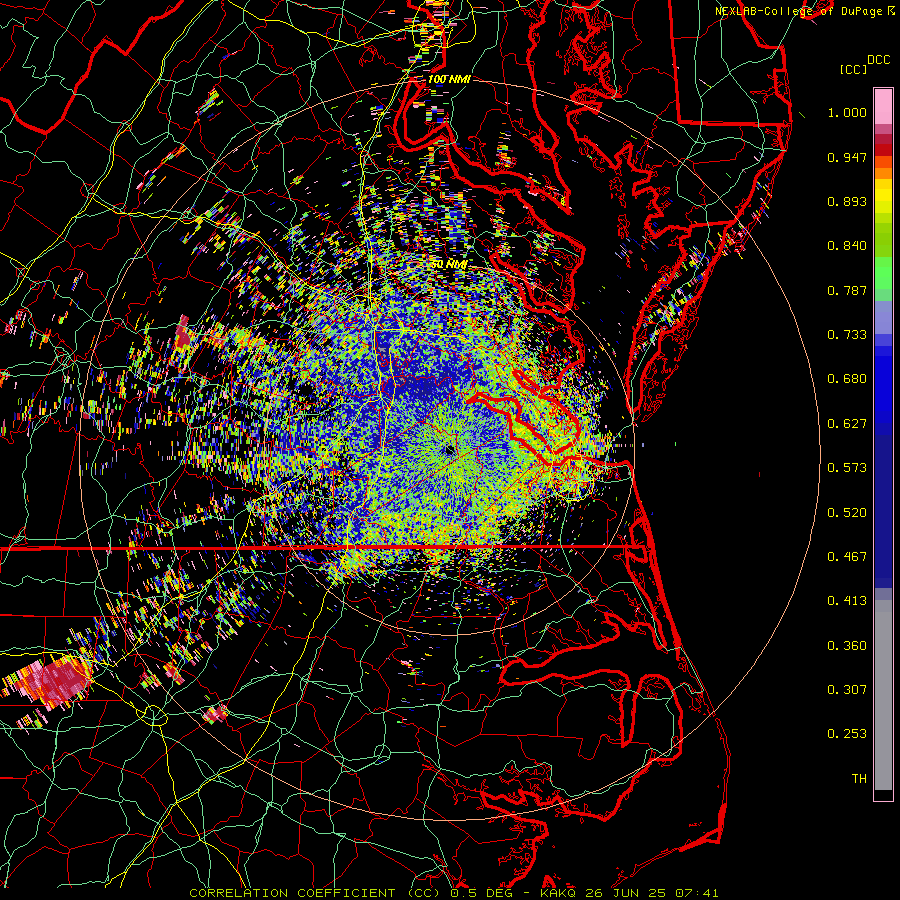The image size is (900, 900).
Task: Click the 0.893 scale value
Action: [847, 201]
